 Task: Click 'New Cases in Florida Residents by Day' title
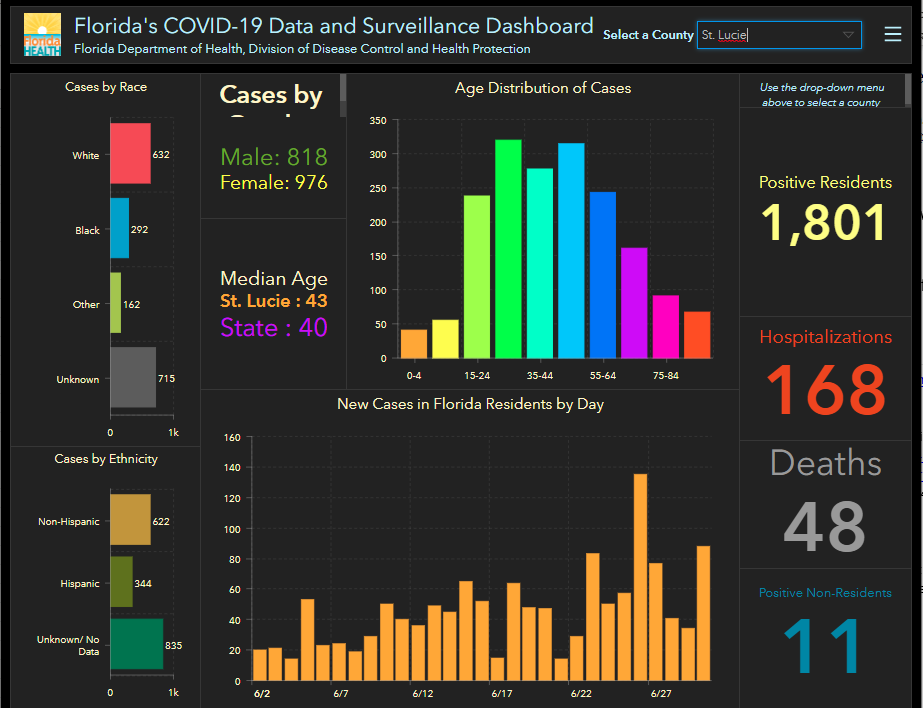point(470,404)
